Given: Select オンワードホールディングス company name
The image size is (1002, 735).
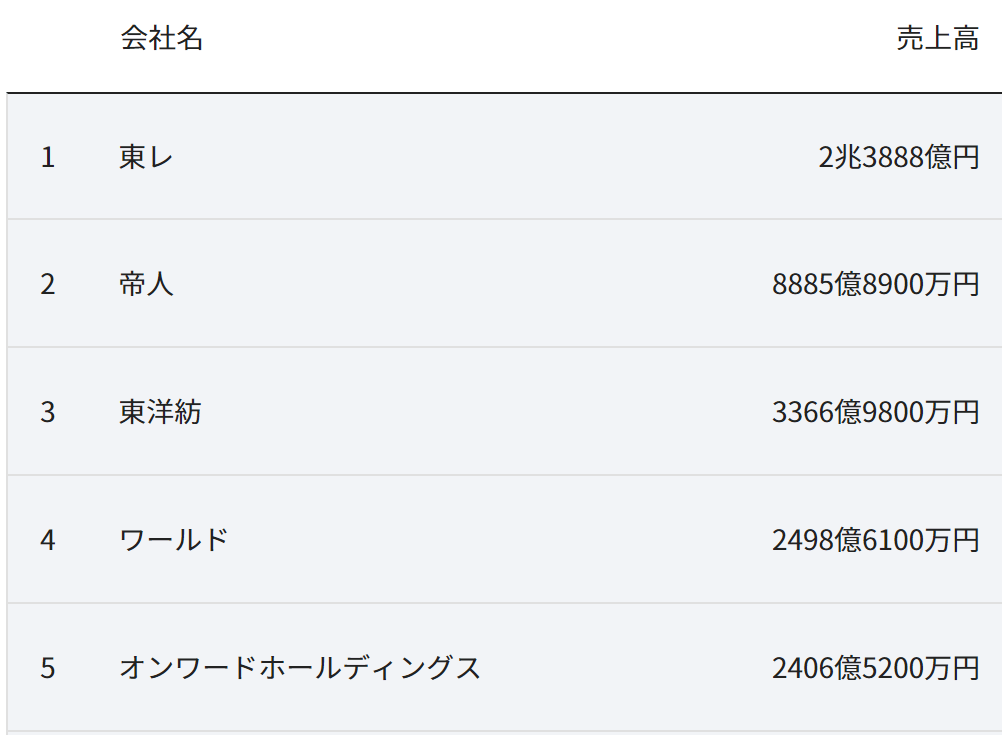Looking at the screenshot, I should point(300,667).
